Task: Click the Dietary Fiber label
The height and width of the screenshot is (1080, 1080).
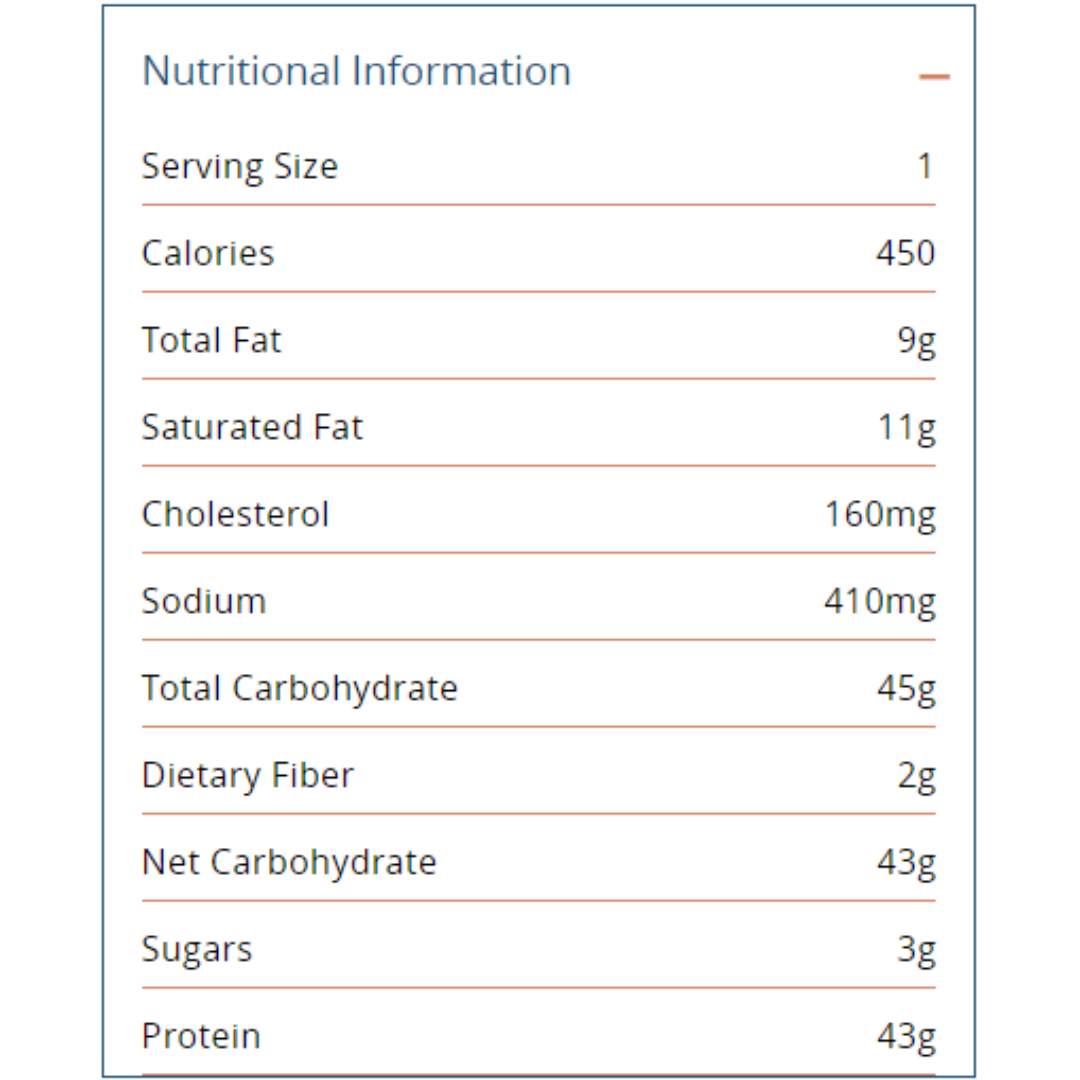Action: click(x=248, y=775)
